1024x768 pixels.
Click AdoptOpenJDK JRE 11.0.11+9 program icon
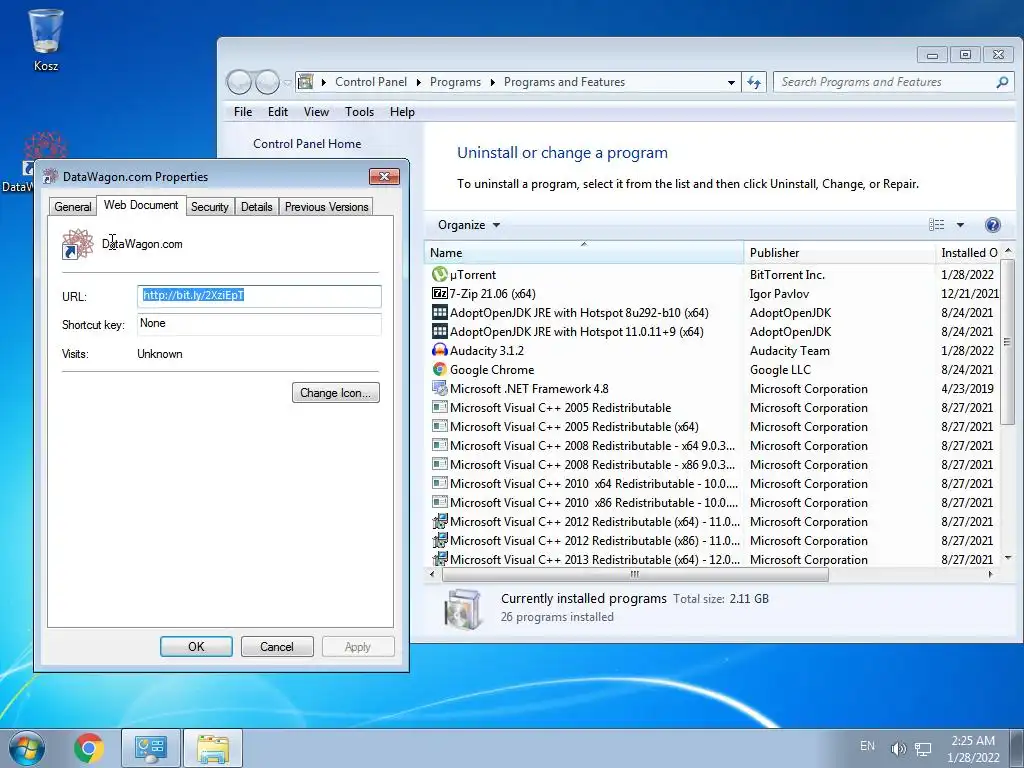point(440,332)
